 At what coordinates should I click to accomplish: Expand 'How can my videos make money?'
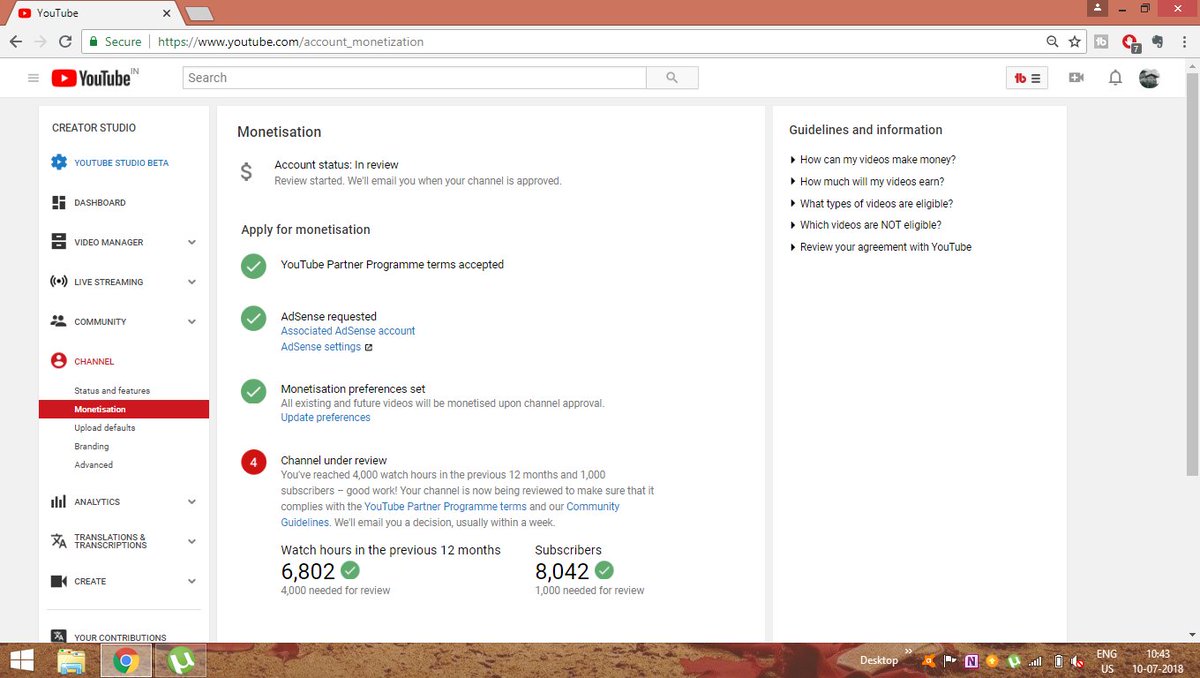872,160
